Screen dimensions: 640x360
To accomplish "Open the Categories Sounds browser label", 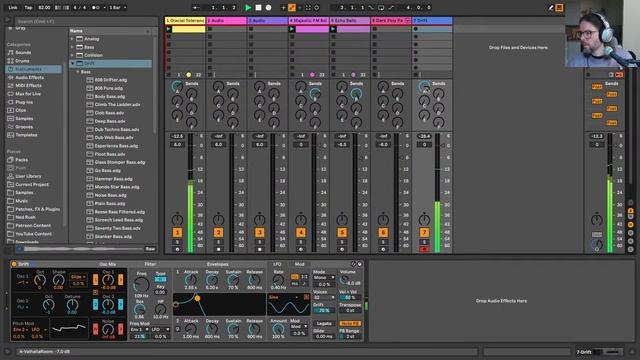I will tap(23, 53).
